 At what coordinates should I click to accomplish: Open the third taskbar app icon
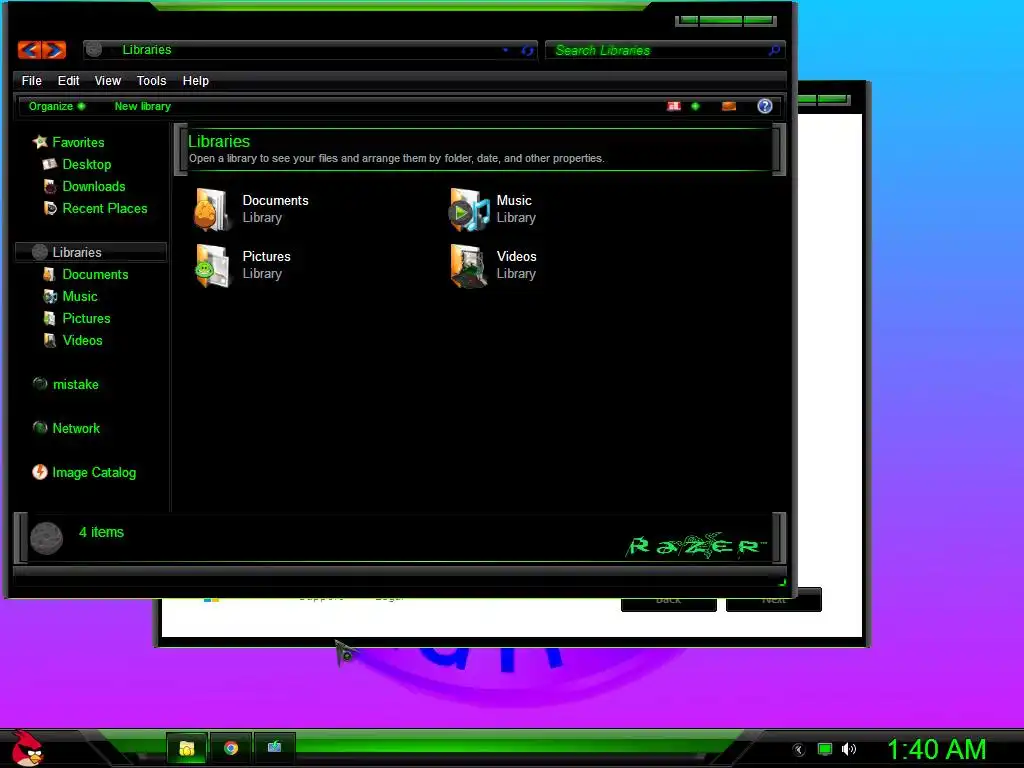[274, 747]
